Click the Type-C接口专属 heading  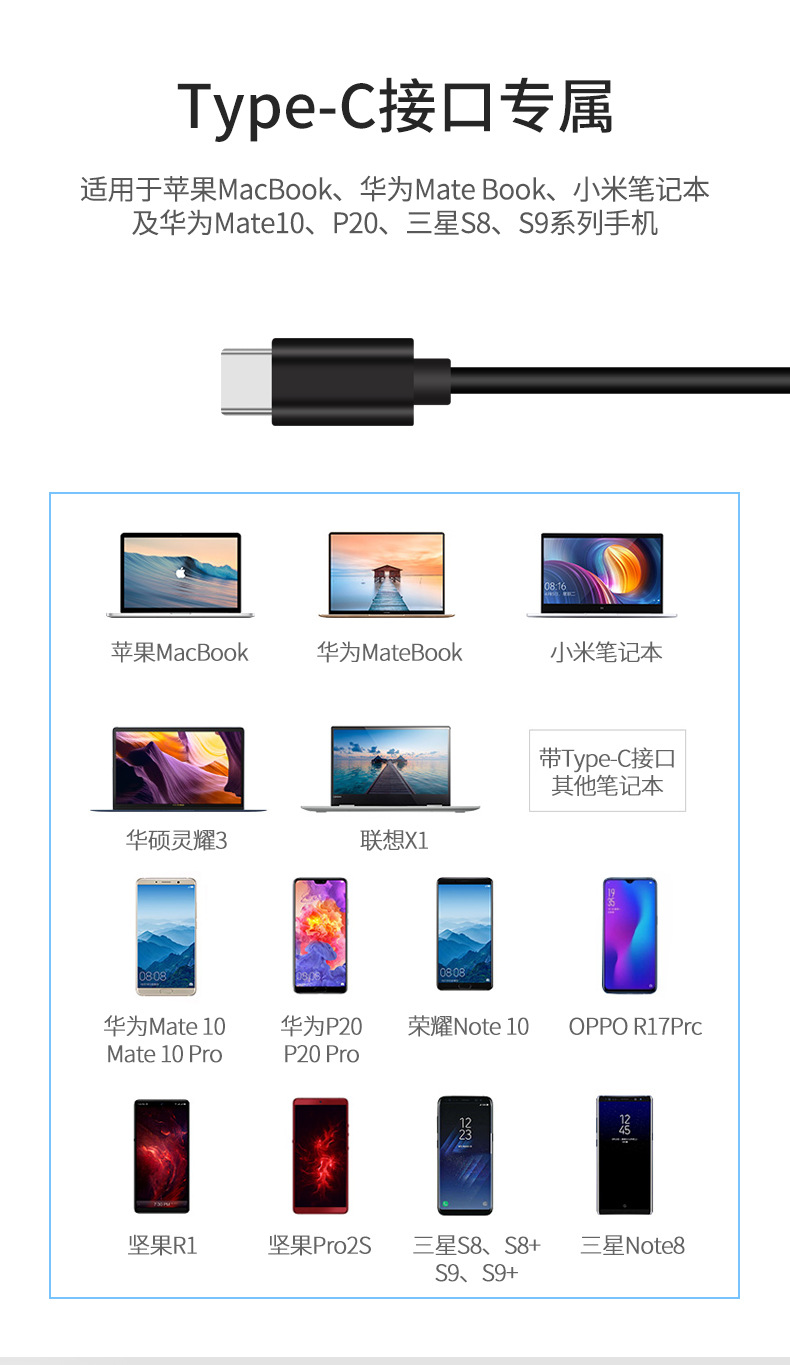(x=395, y=107)
